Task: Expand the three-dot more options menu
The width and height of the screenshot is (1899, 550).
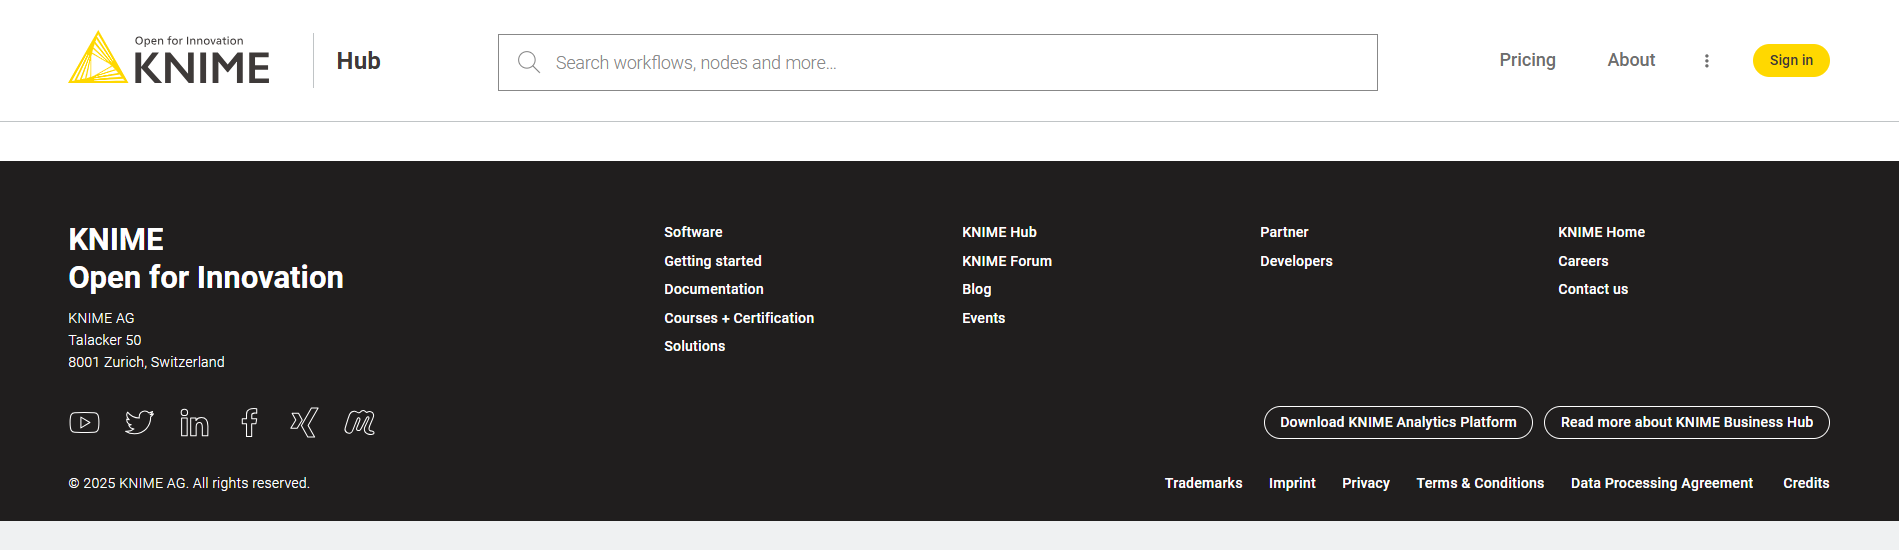Action: [1706, 61]
